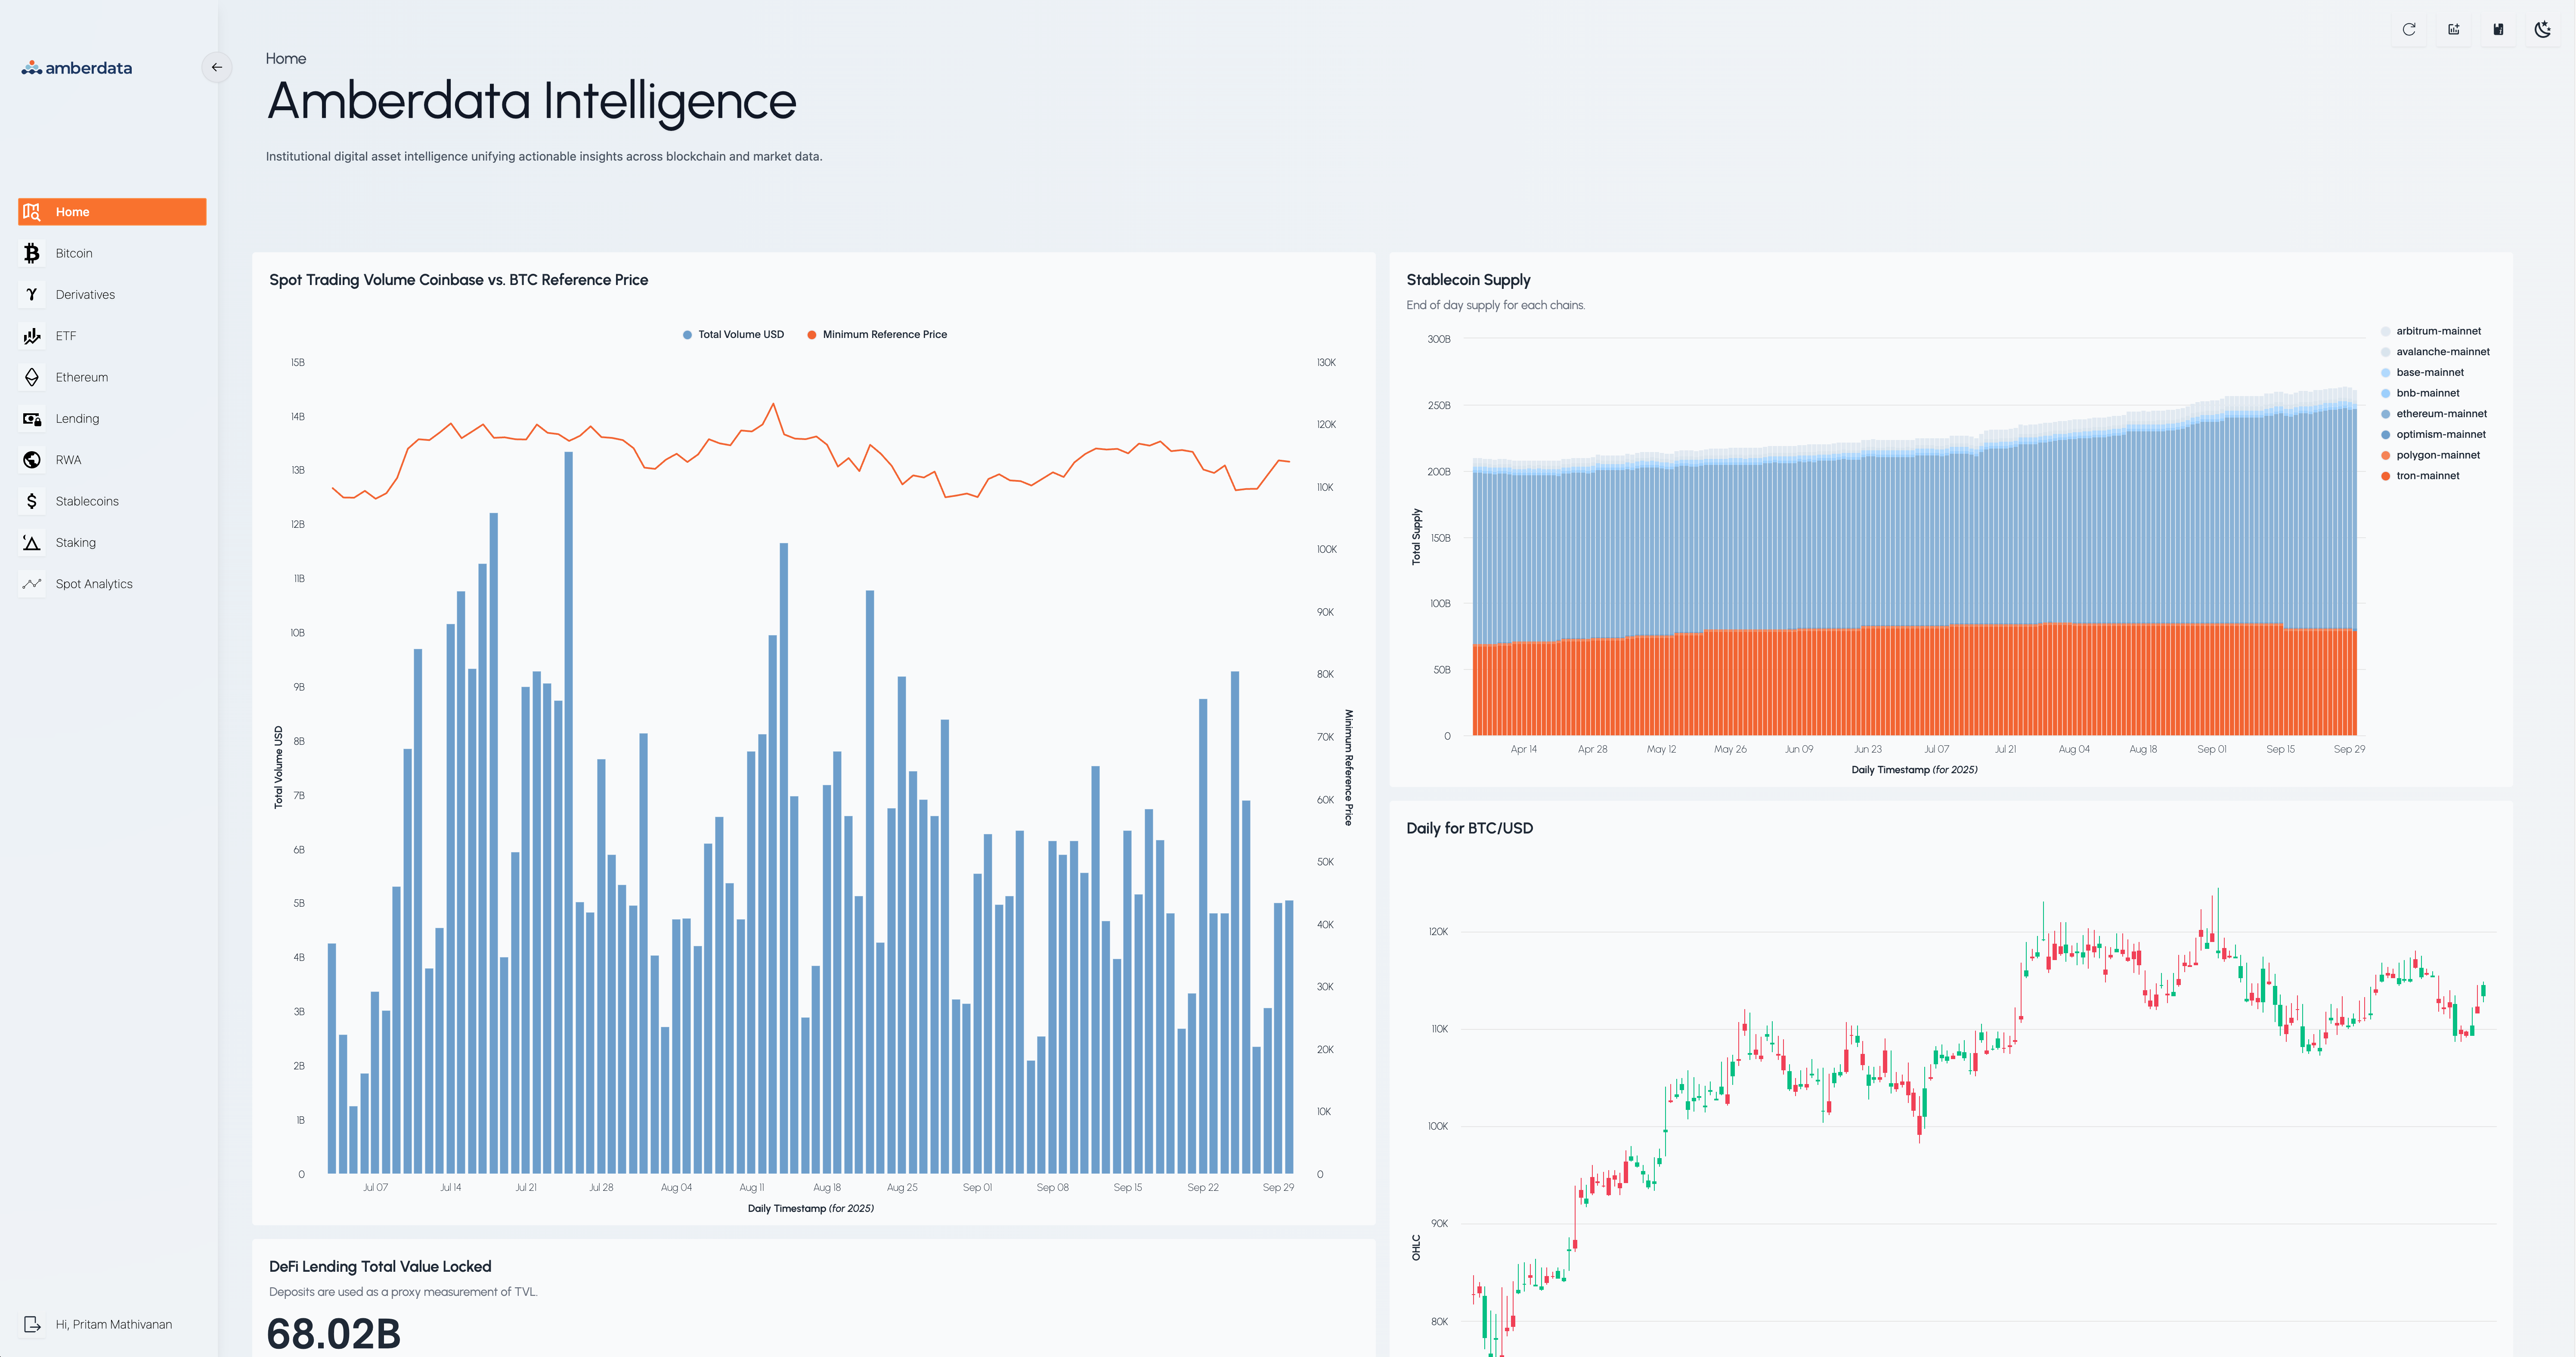Collapse the sidebar with arrow button
Viewport: 2576px width, 1357px height.
[x=216, y=67]
